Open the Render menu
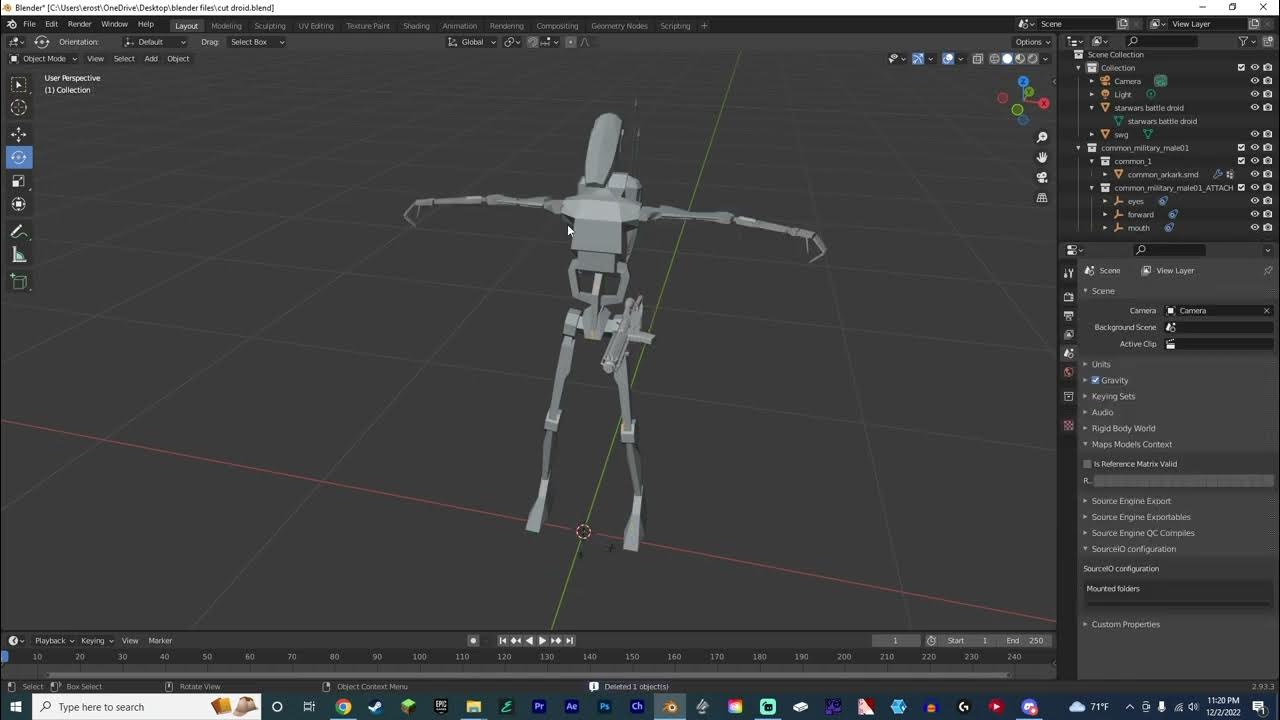This screenshot has height=720, width=1280. tap(80, 24)
